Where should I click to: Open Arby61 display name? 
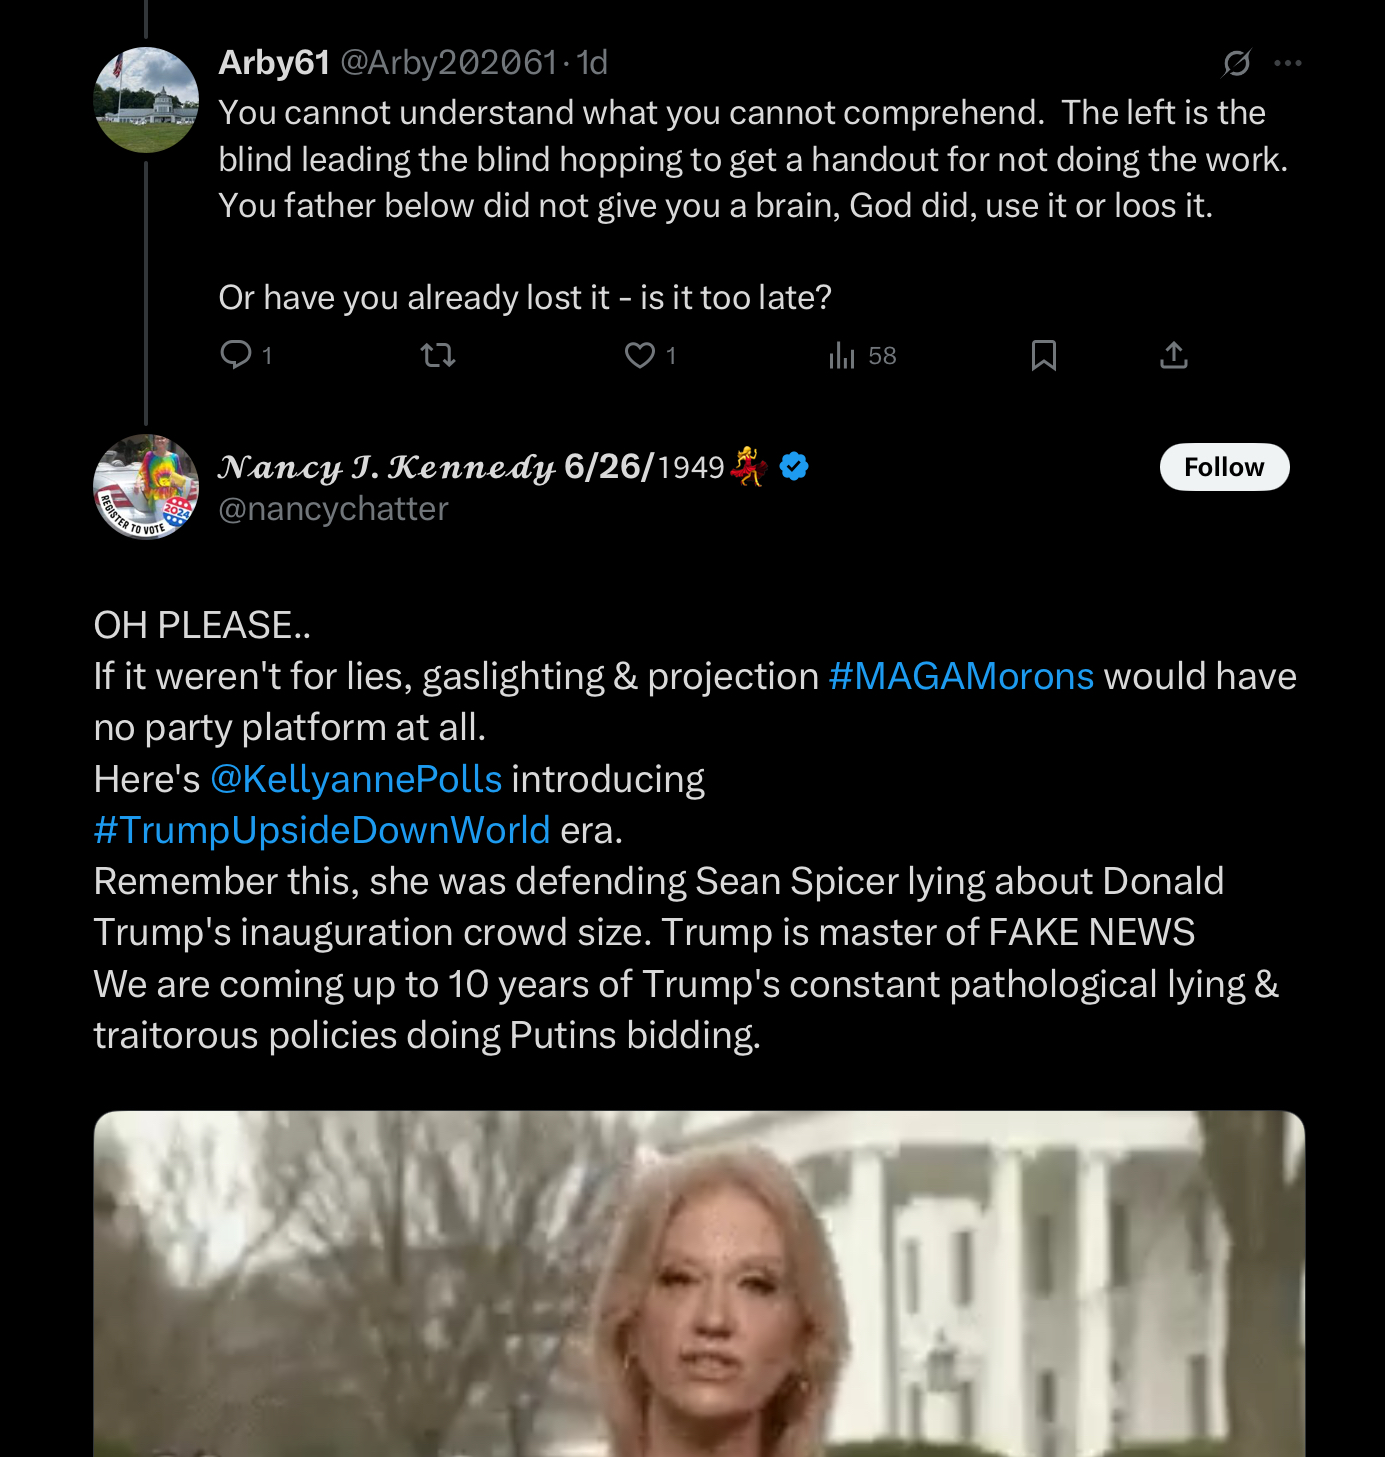click(x=274, y=63)
